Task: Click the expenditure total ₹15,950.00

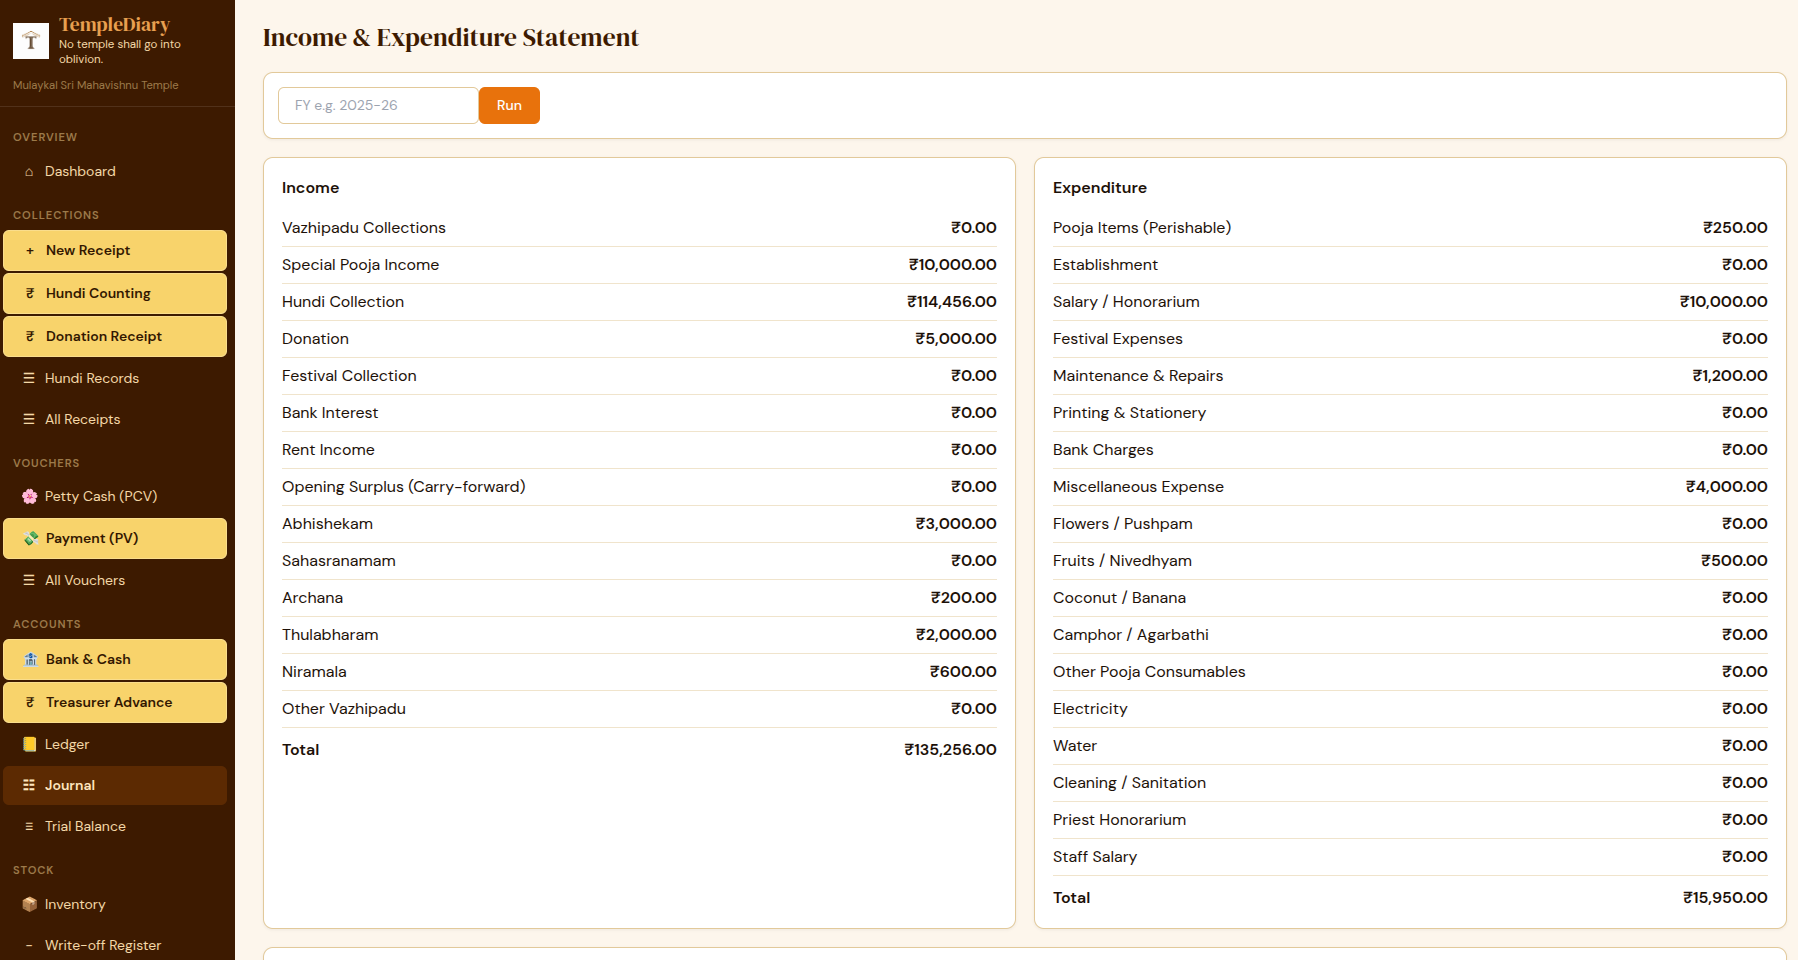Action: click(1725, 898)
